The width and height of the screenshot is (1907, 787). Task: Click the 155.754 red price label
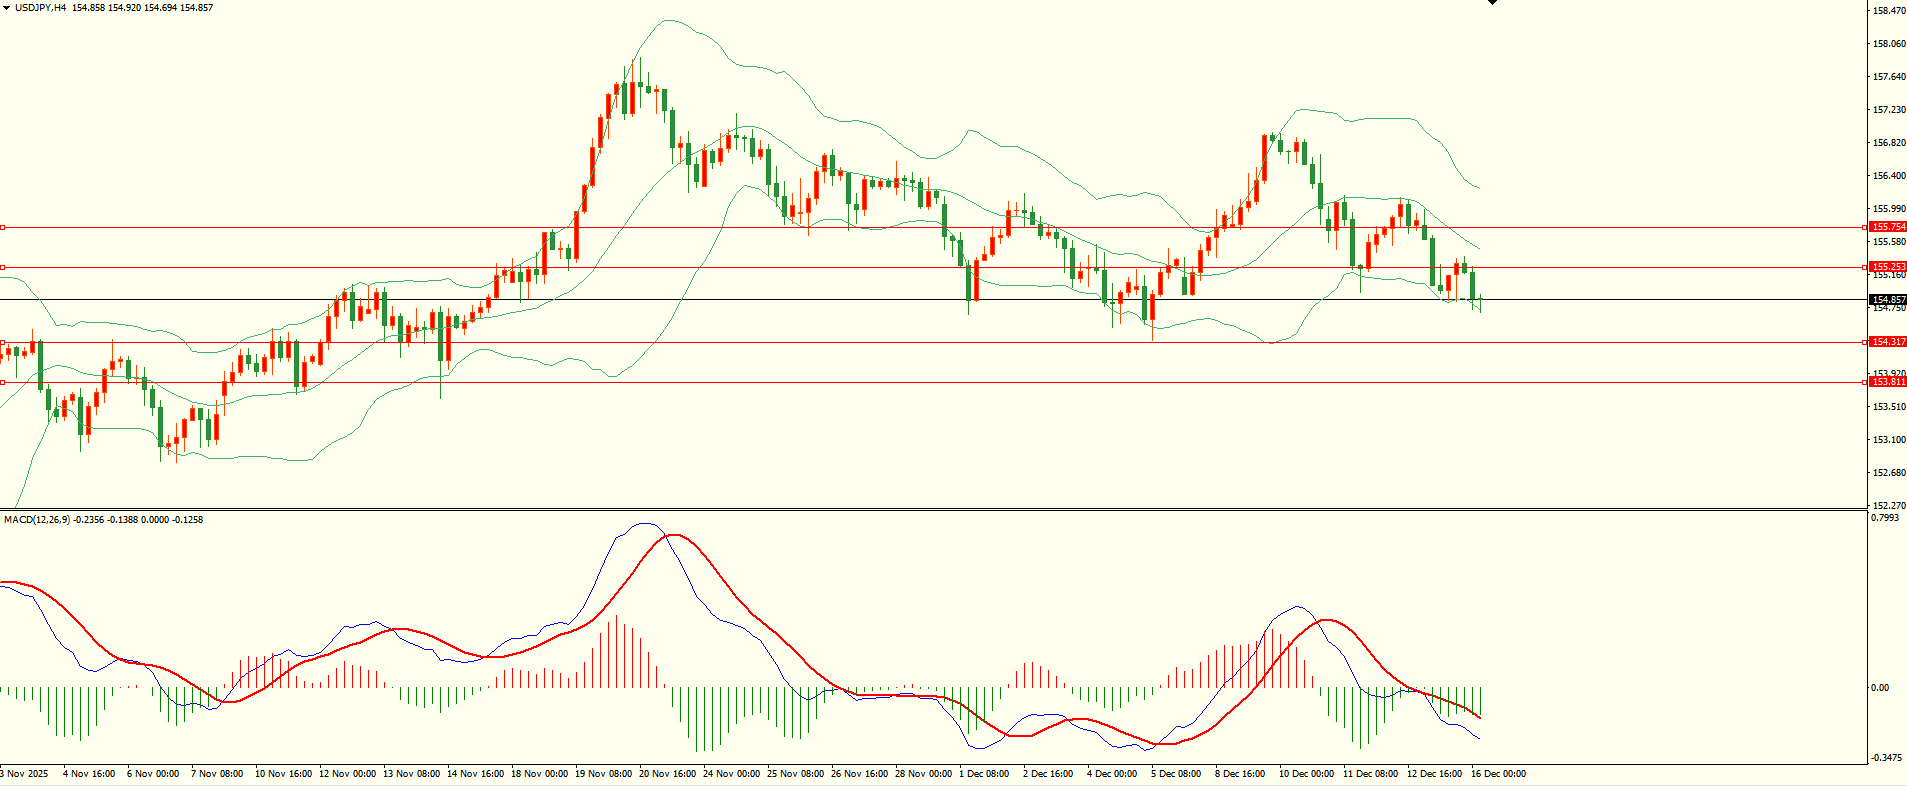(x=1888, y=227)
